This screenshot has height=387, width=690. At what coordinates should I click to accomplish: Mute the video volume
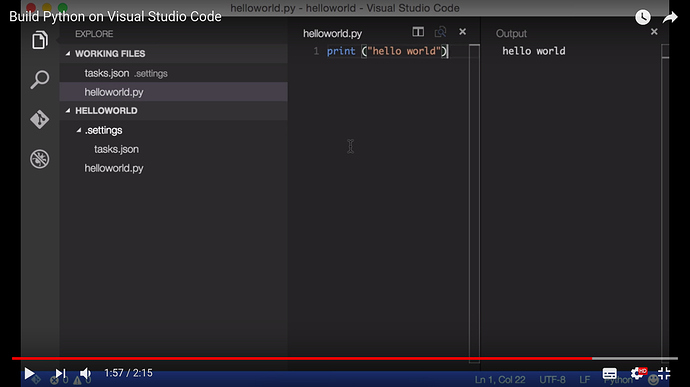[x=85, y=373]
